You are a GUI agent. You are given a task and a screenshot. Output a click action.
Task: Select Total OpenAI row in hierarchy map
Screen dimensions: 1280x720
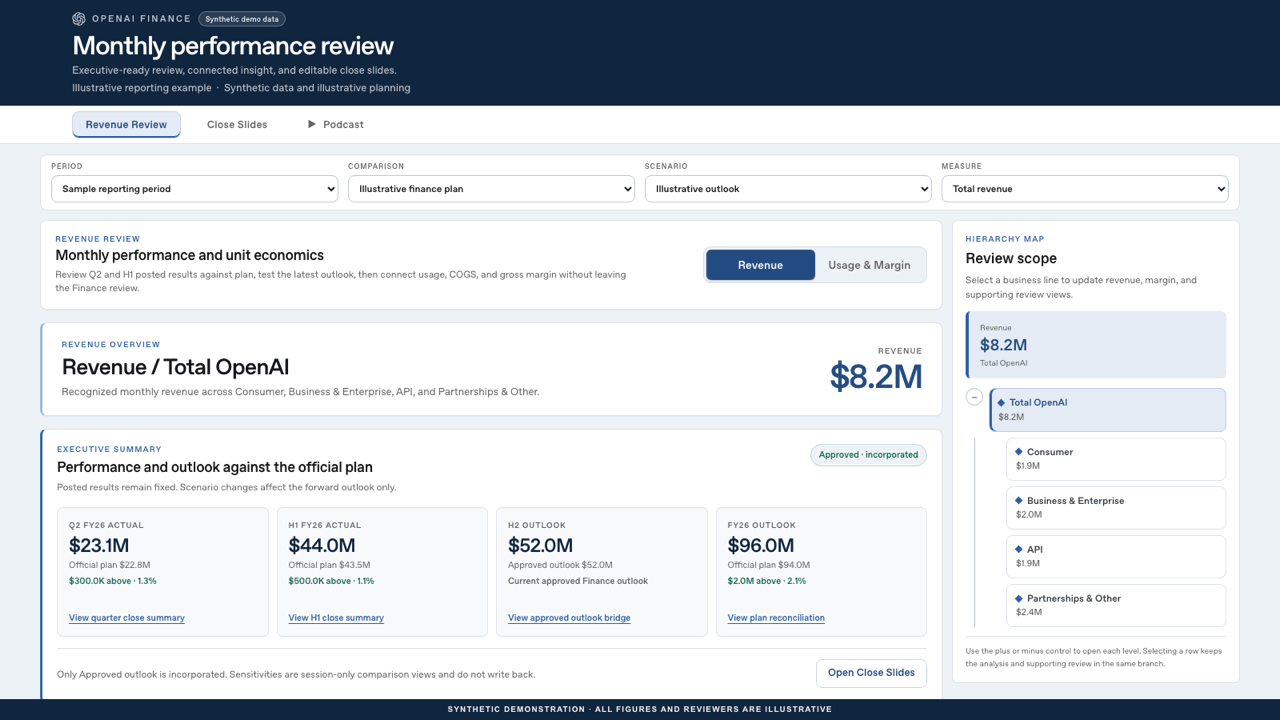1108,410
